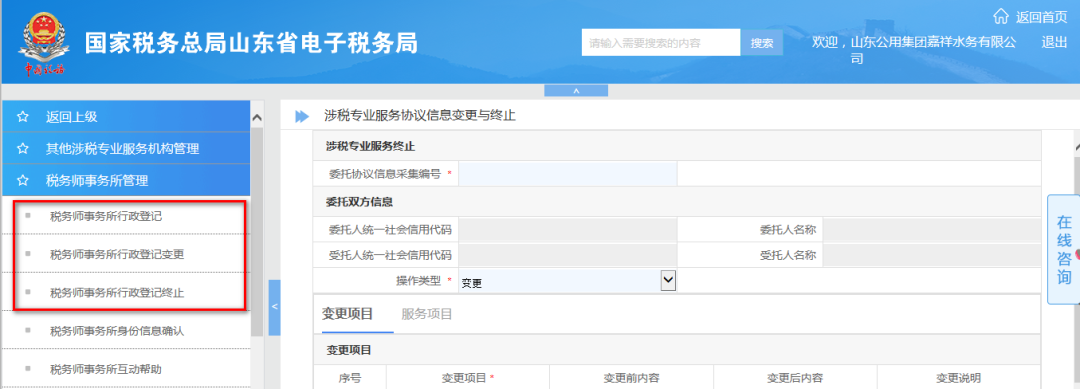Click the 返回首页 link
The height and width of the screenshot is (389, 1080).
1041,17
